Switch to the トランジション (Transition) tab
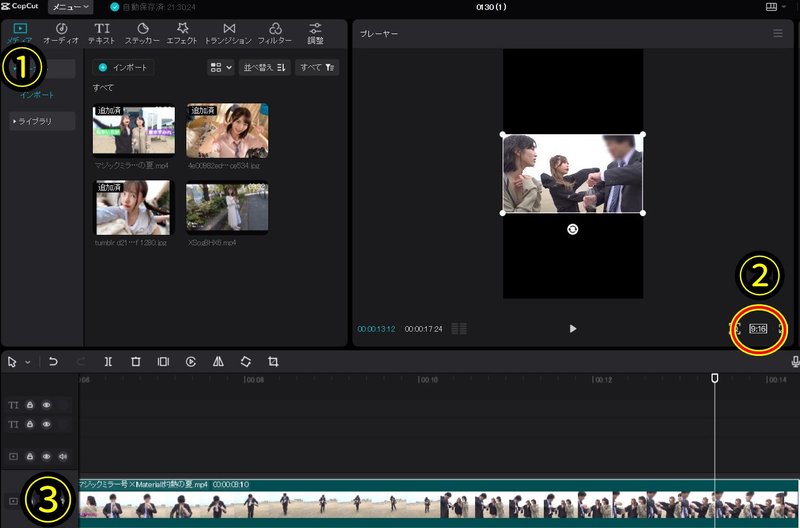The image size is (800, 528). (x=229, y=34)
